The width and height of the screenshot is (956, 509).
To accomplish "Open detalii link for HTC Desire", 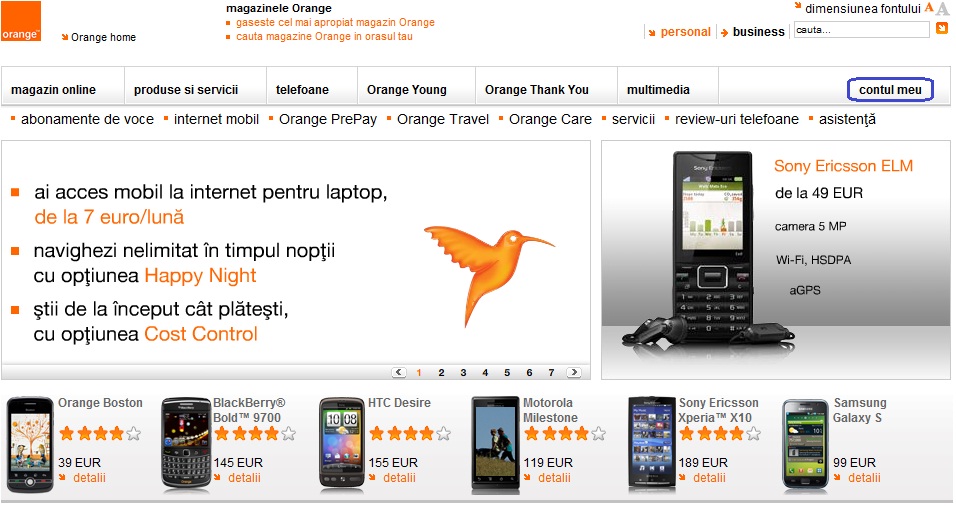I will [x=399, y=478].
